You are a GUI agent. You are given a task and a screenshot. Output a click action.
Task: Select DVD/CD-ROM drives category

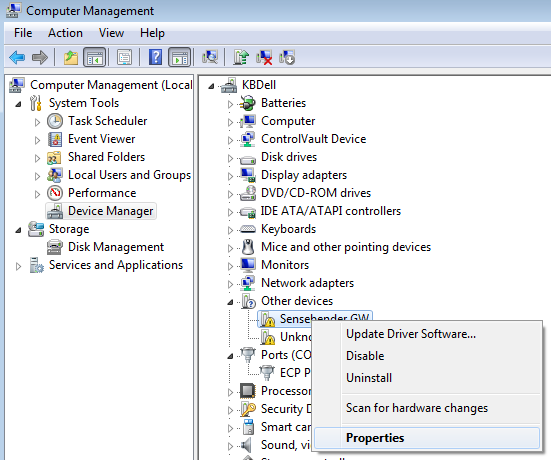[x=316, y=193]
